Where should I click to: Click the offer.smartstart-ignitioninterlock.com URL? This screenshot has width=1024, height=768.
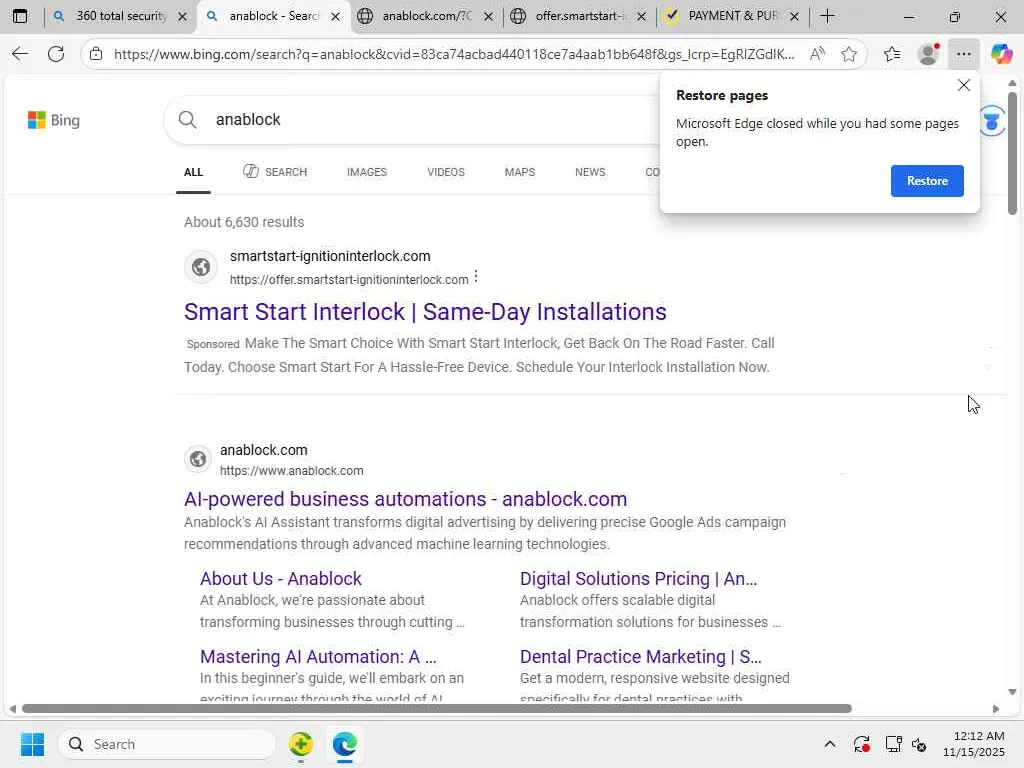click(349, 280)
